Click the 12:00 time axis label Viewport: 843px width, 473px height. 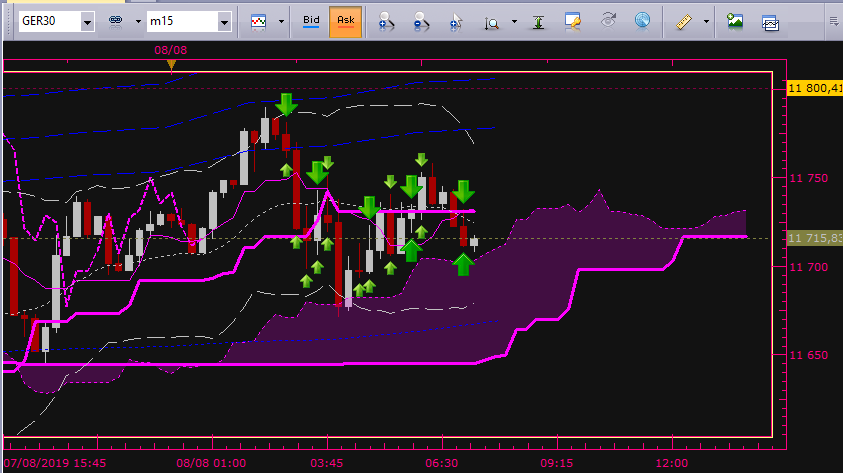coord(671,463)
